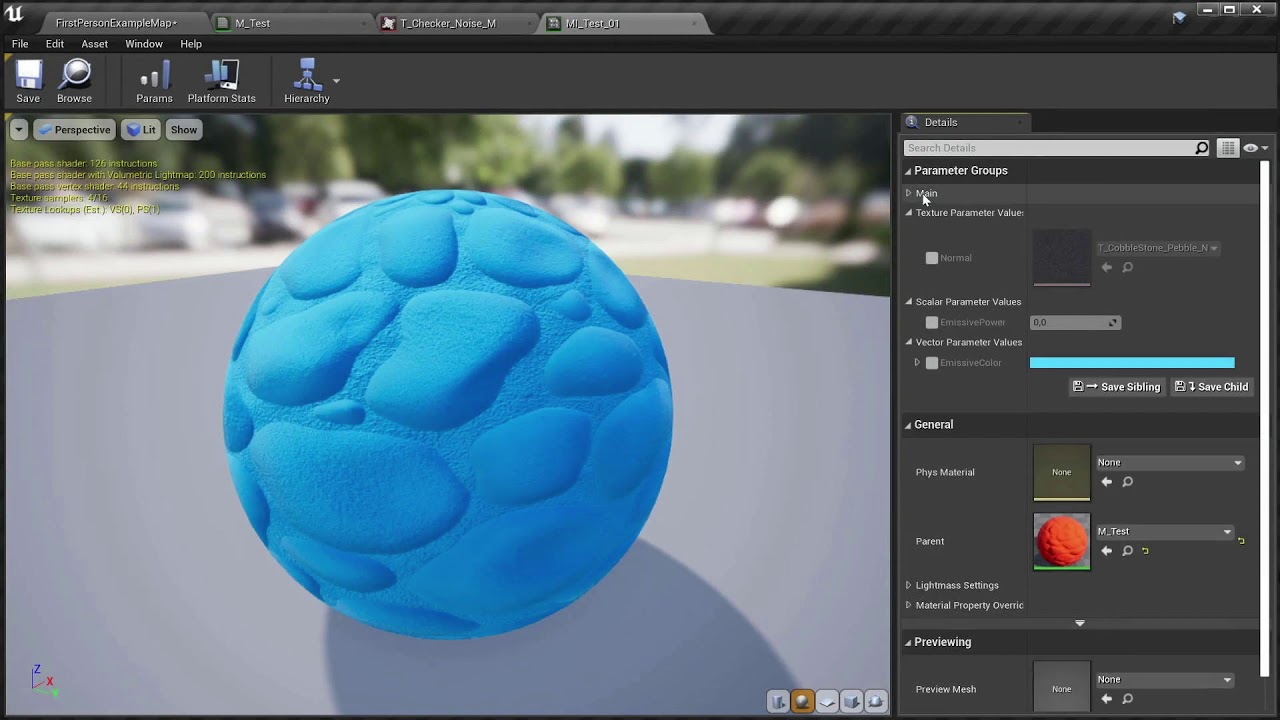Expand the Main parameter group
The width and height of the screenshot is (1280, 720).
tap(908, 193)
